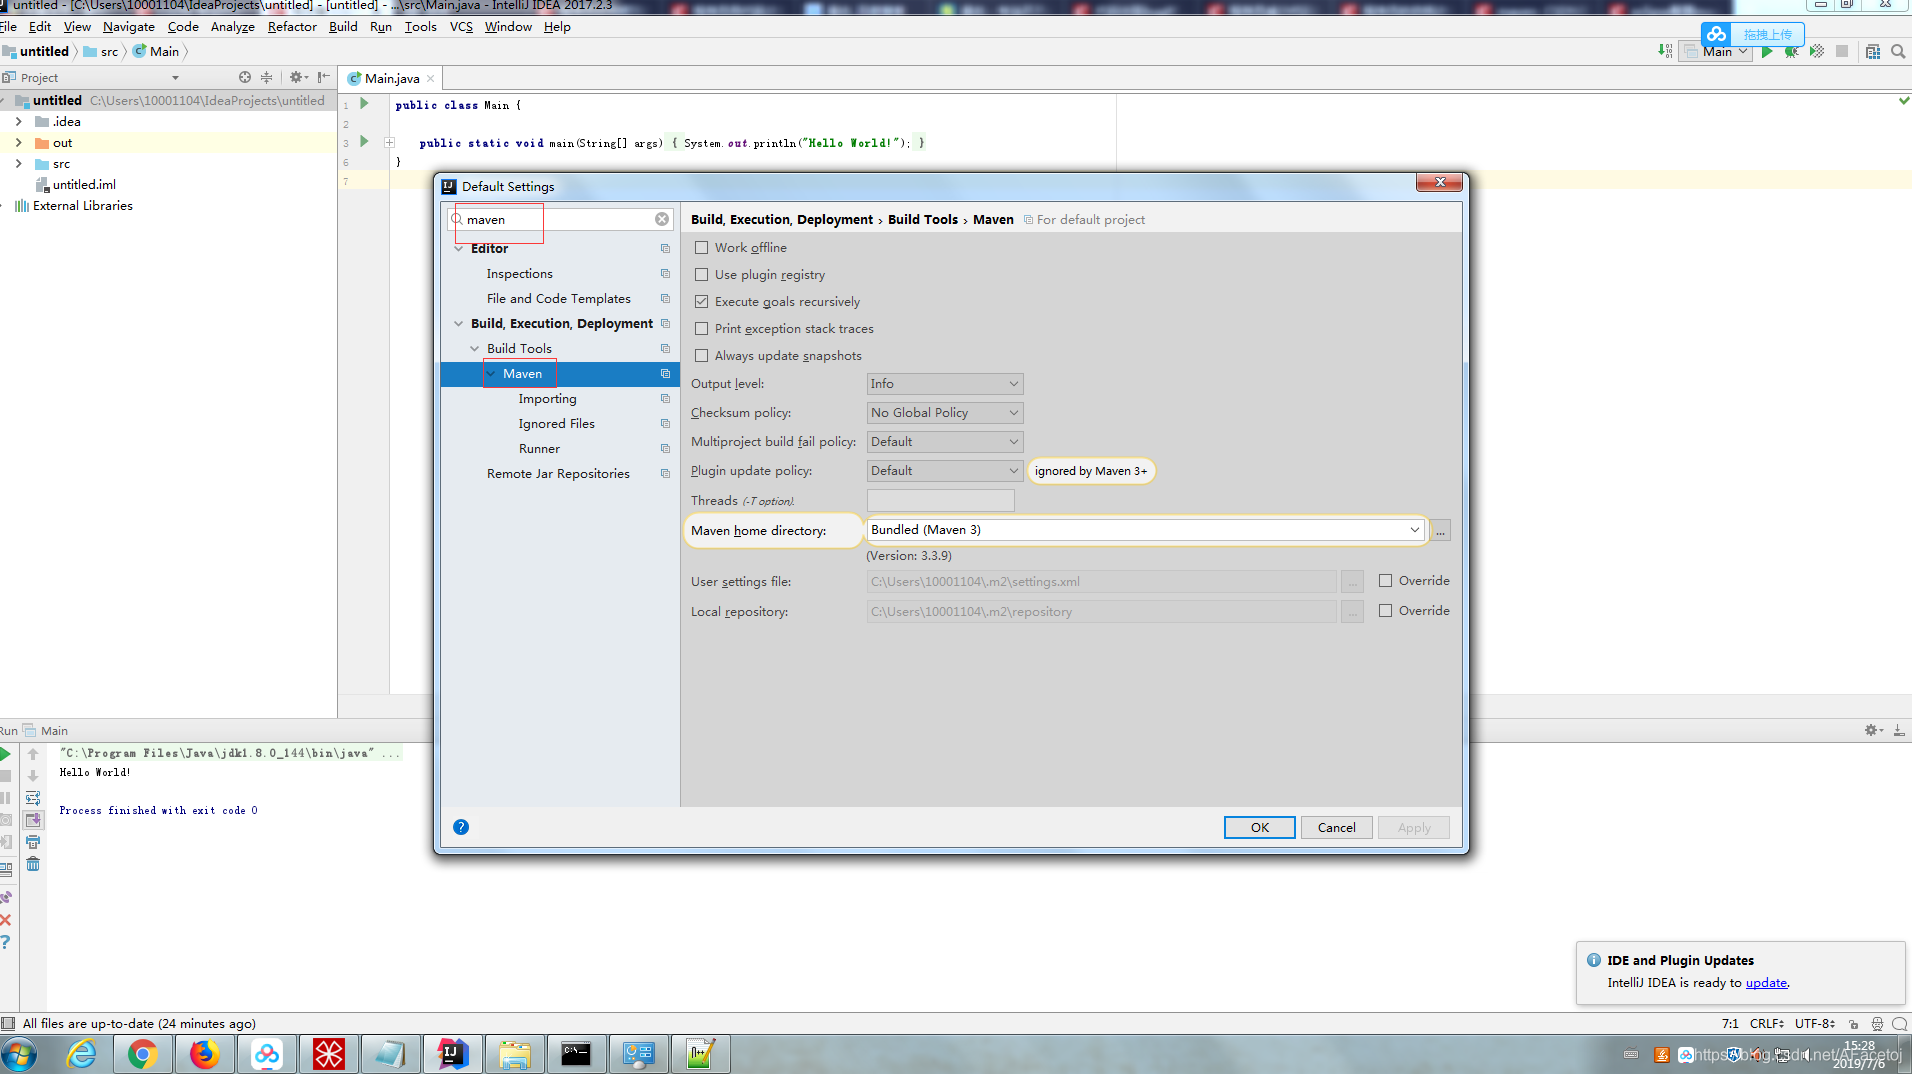
Task: Enable Always update snapshots checkbox
Action: (x=701, y=356)
